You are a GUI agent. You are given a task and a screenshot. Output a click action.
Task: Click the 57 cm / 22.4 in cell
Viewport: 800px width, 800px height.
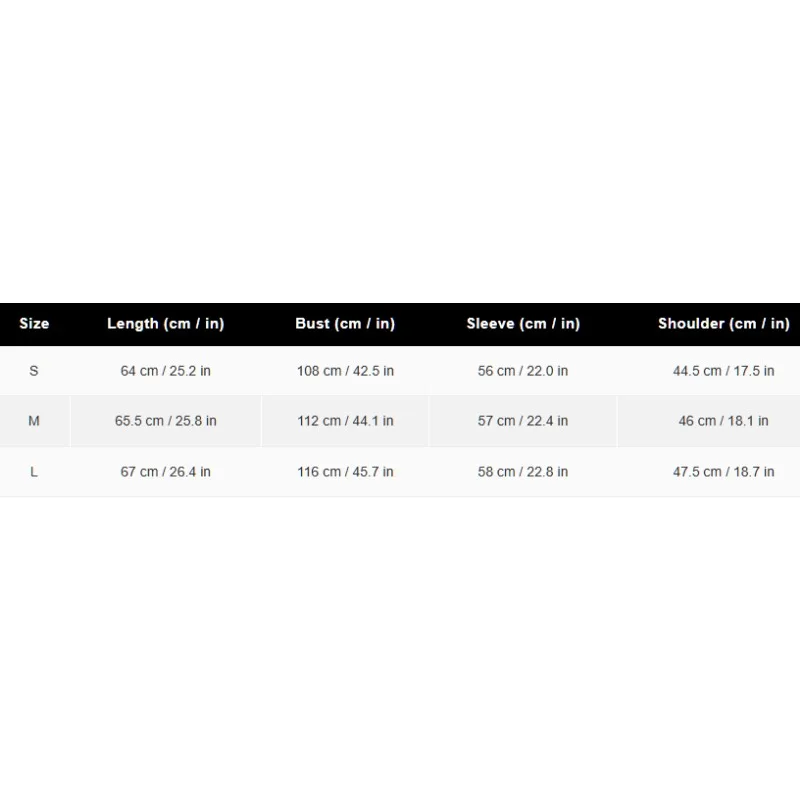point(522,421)
